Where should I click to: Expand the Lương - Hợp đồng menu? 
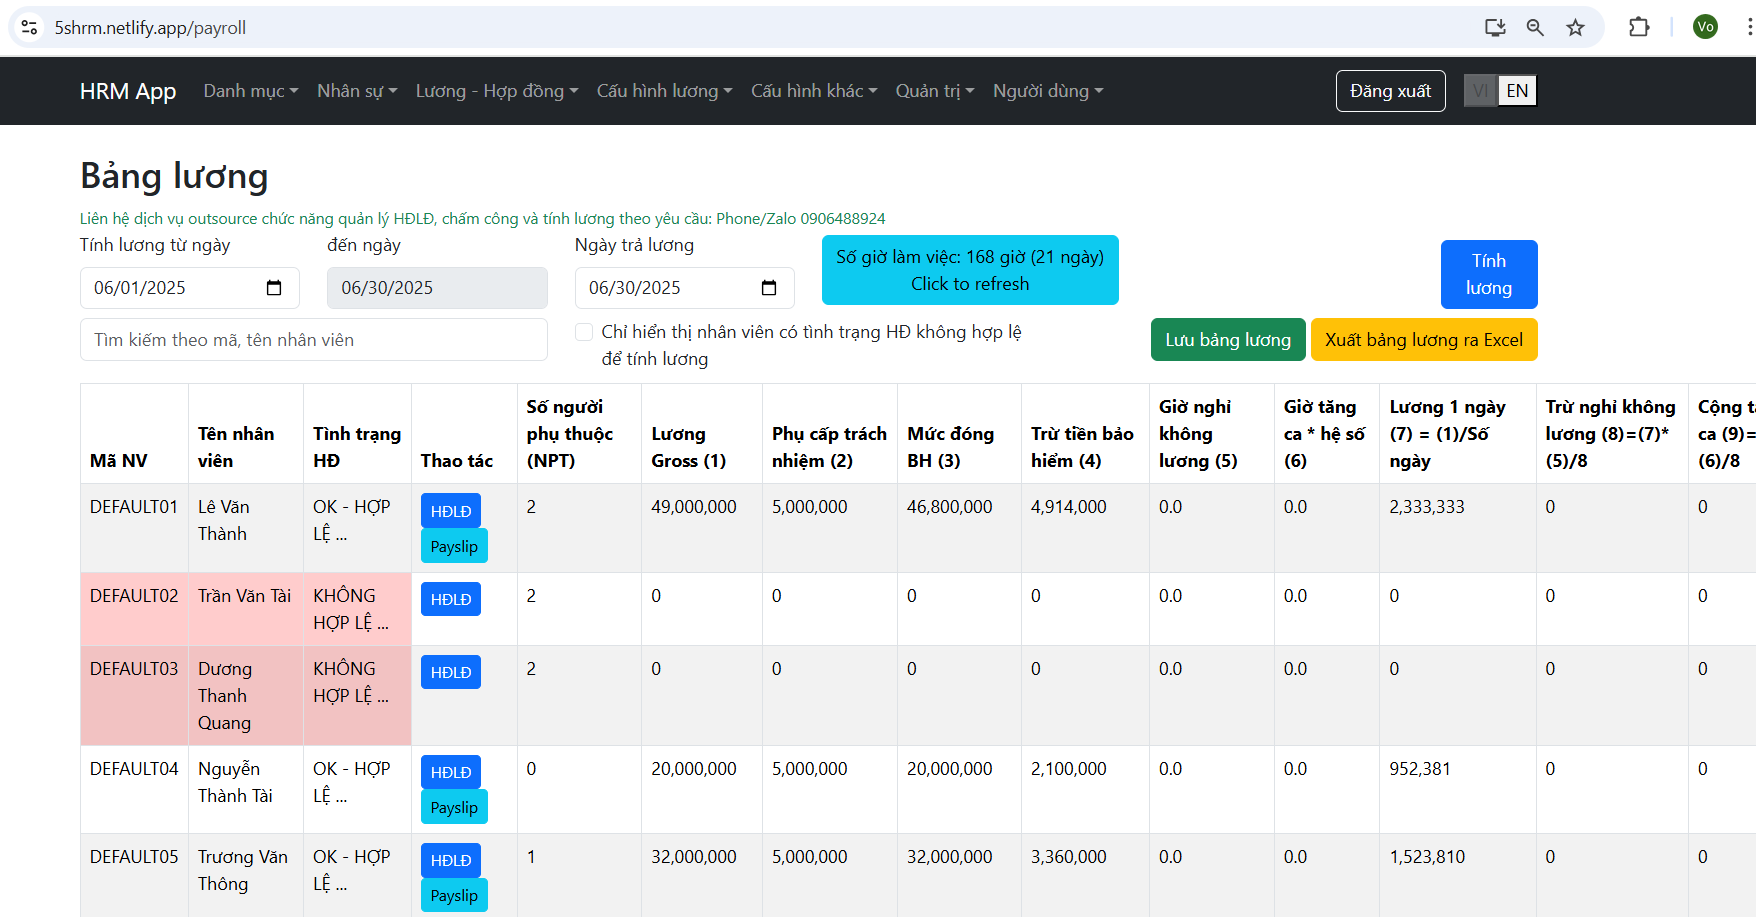tap(497, 91)
